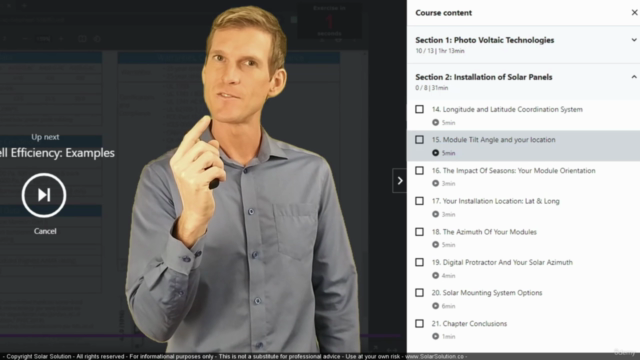This screenshot has height=360, width=640.
Task: Check lecture 14 Longitude and Latitude checkbox
Action: [x=419, y=109]
